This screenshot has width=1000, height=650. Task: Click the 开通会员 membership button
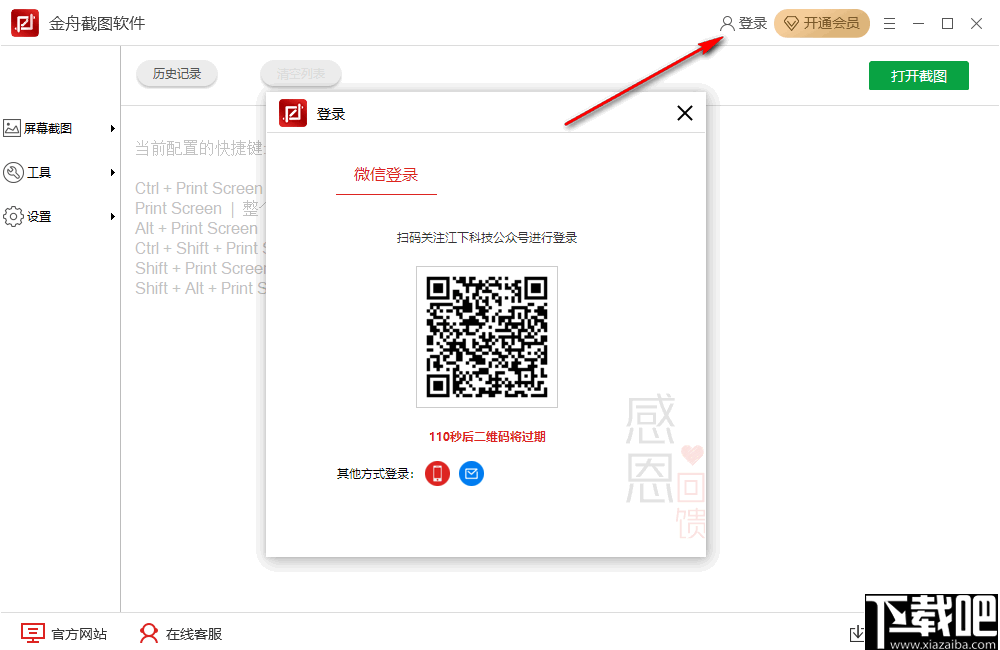(x=822, y=22)
